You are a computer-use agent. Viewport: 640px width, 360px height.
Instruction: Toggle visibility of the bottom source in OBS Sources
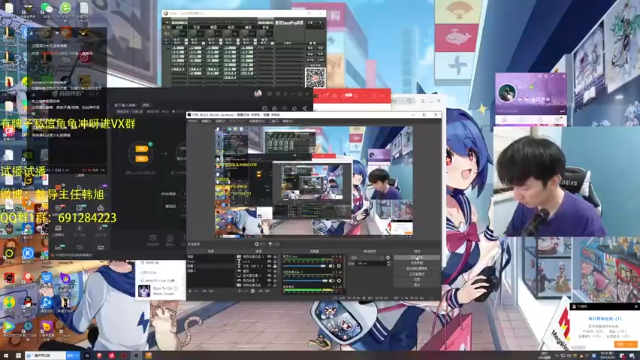click(x=269, y=285)
